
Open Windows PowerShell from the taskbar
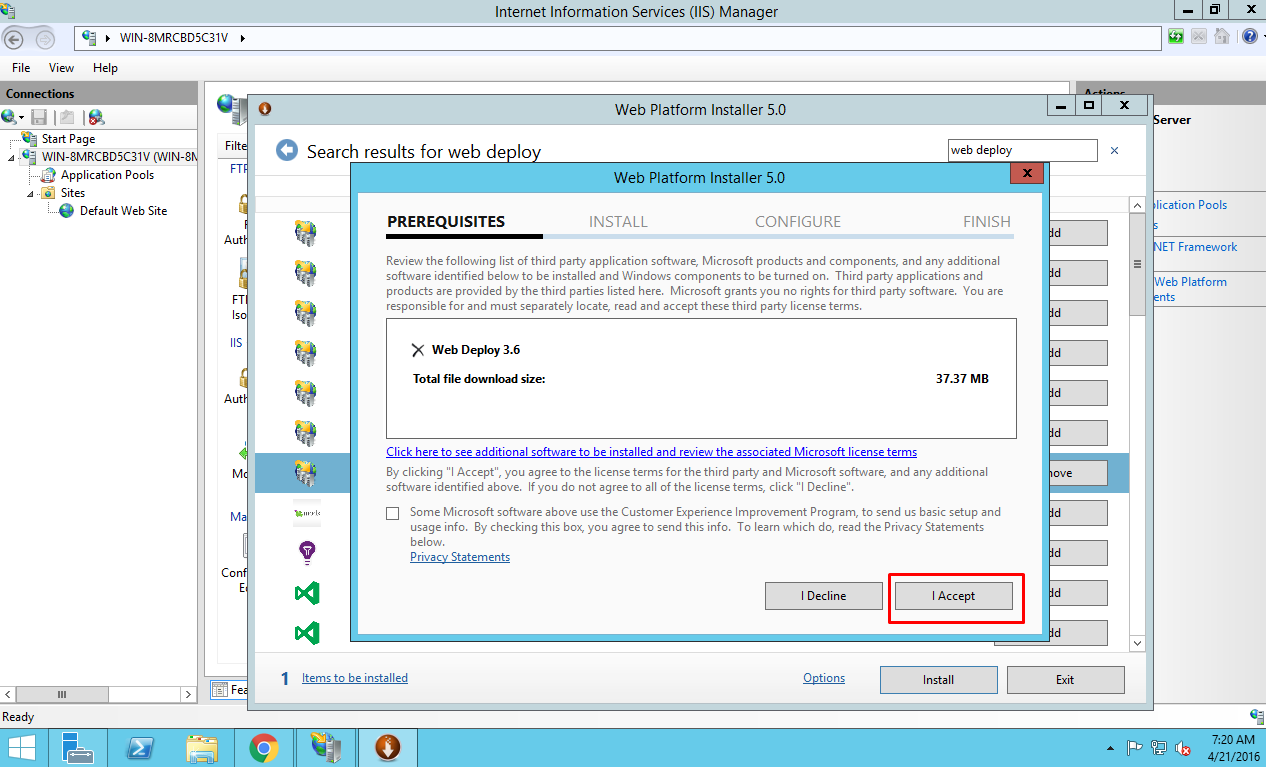[x=139, y=748]
